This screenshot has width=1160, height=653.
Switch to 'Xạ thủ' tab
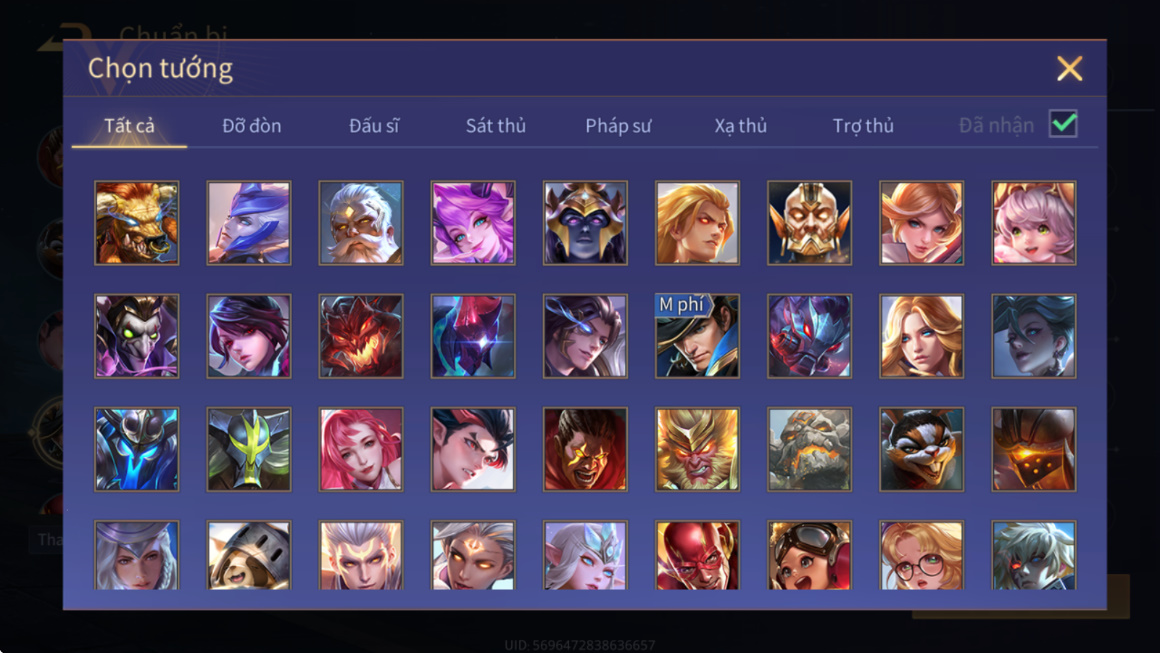(x=741, y=126)
